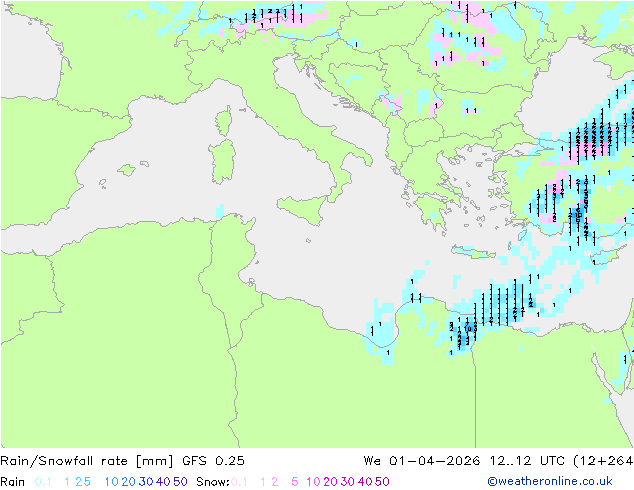Click the 'GFS 0.25' model label
Screen dimensions: 634x490
pos(213,461)
